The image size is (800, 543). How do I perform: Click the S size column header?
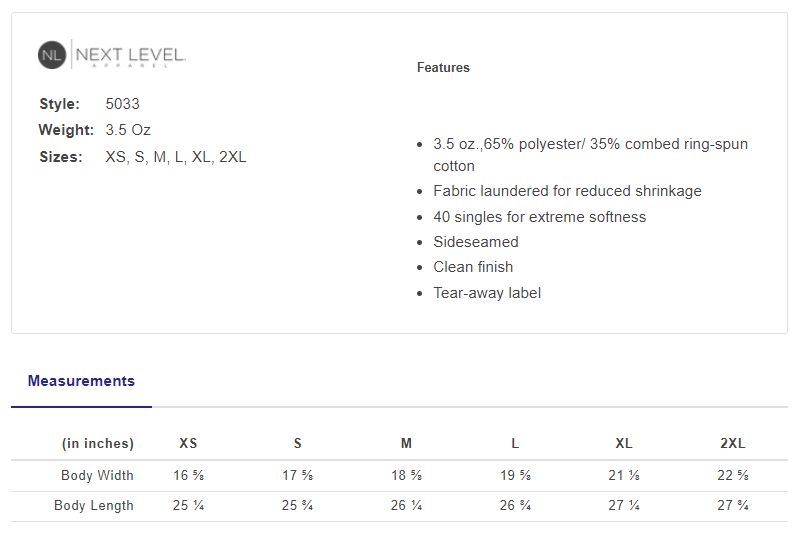tap(298, 444)
